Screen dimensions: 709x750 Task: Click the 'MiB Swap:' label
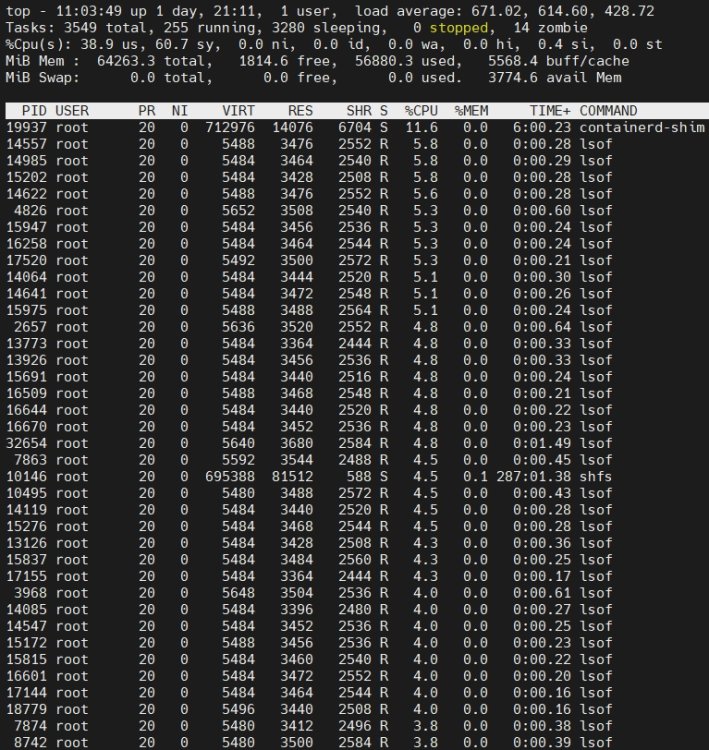pos(43,78)
